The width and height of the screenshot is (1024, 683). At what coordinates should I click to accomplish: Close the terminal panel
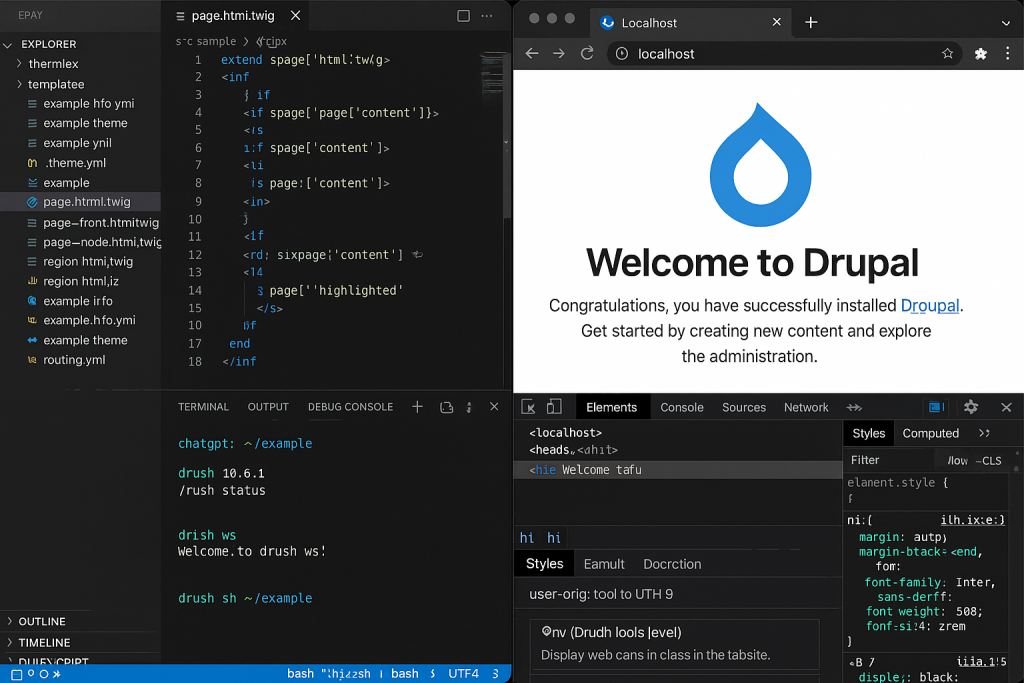tap(494, 407)
